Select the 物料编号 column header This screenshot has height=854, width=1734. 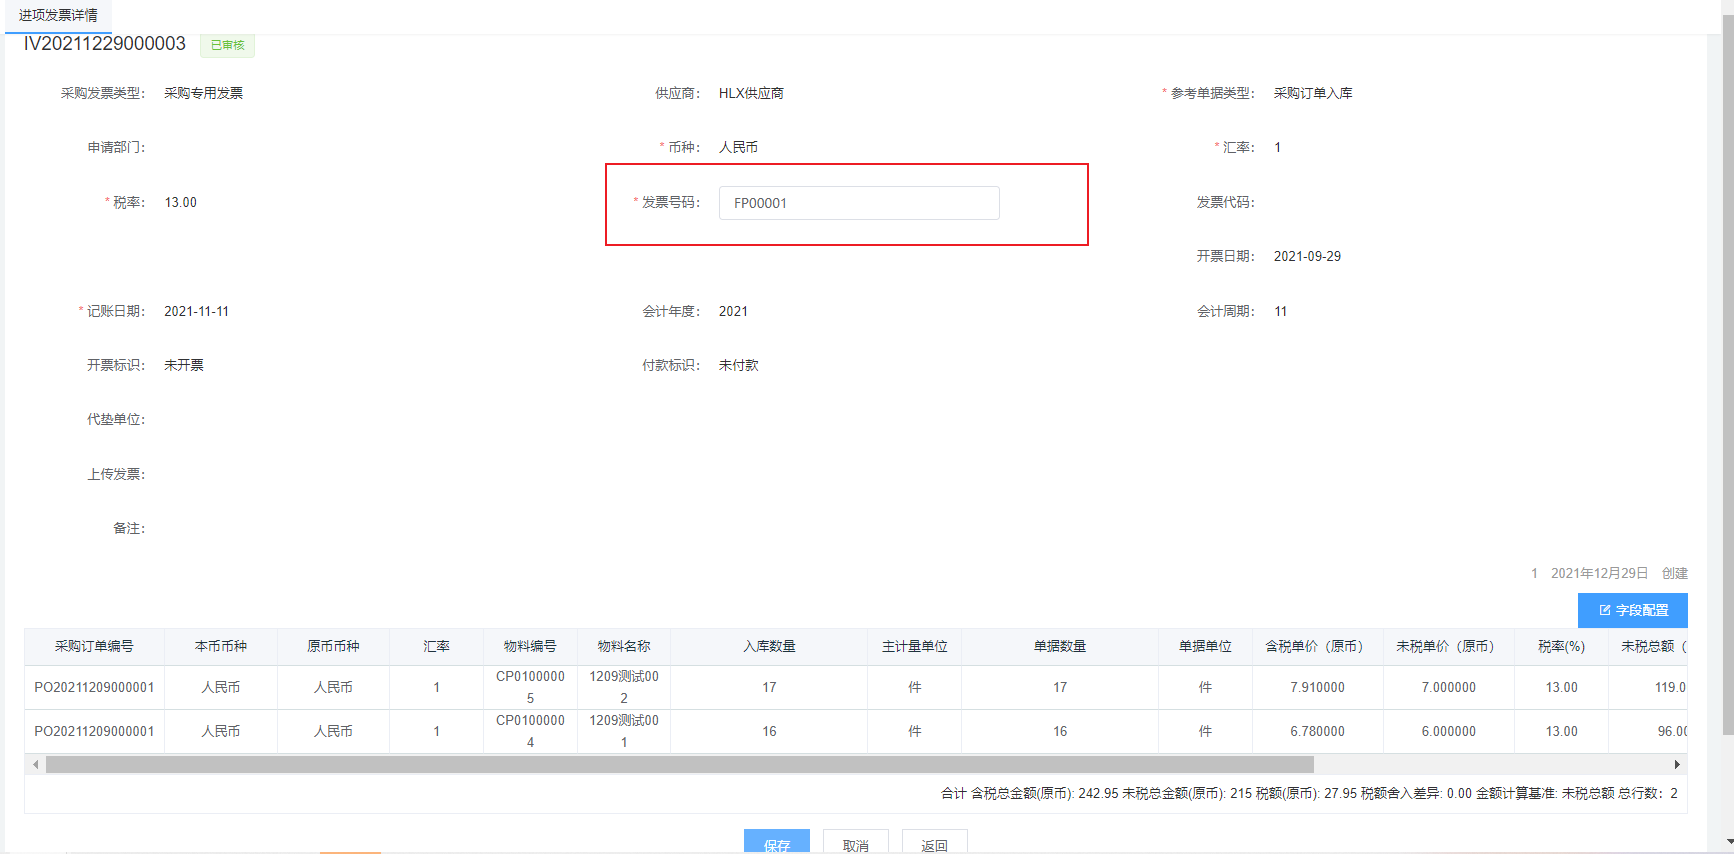coord(530,647)
